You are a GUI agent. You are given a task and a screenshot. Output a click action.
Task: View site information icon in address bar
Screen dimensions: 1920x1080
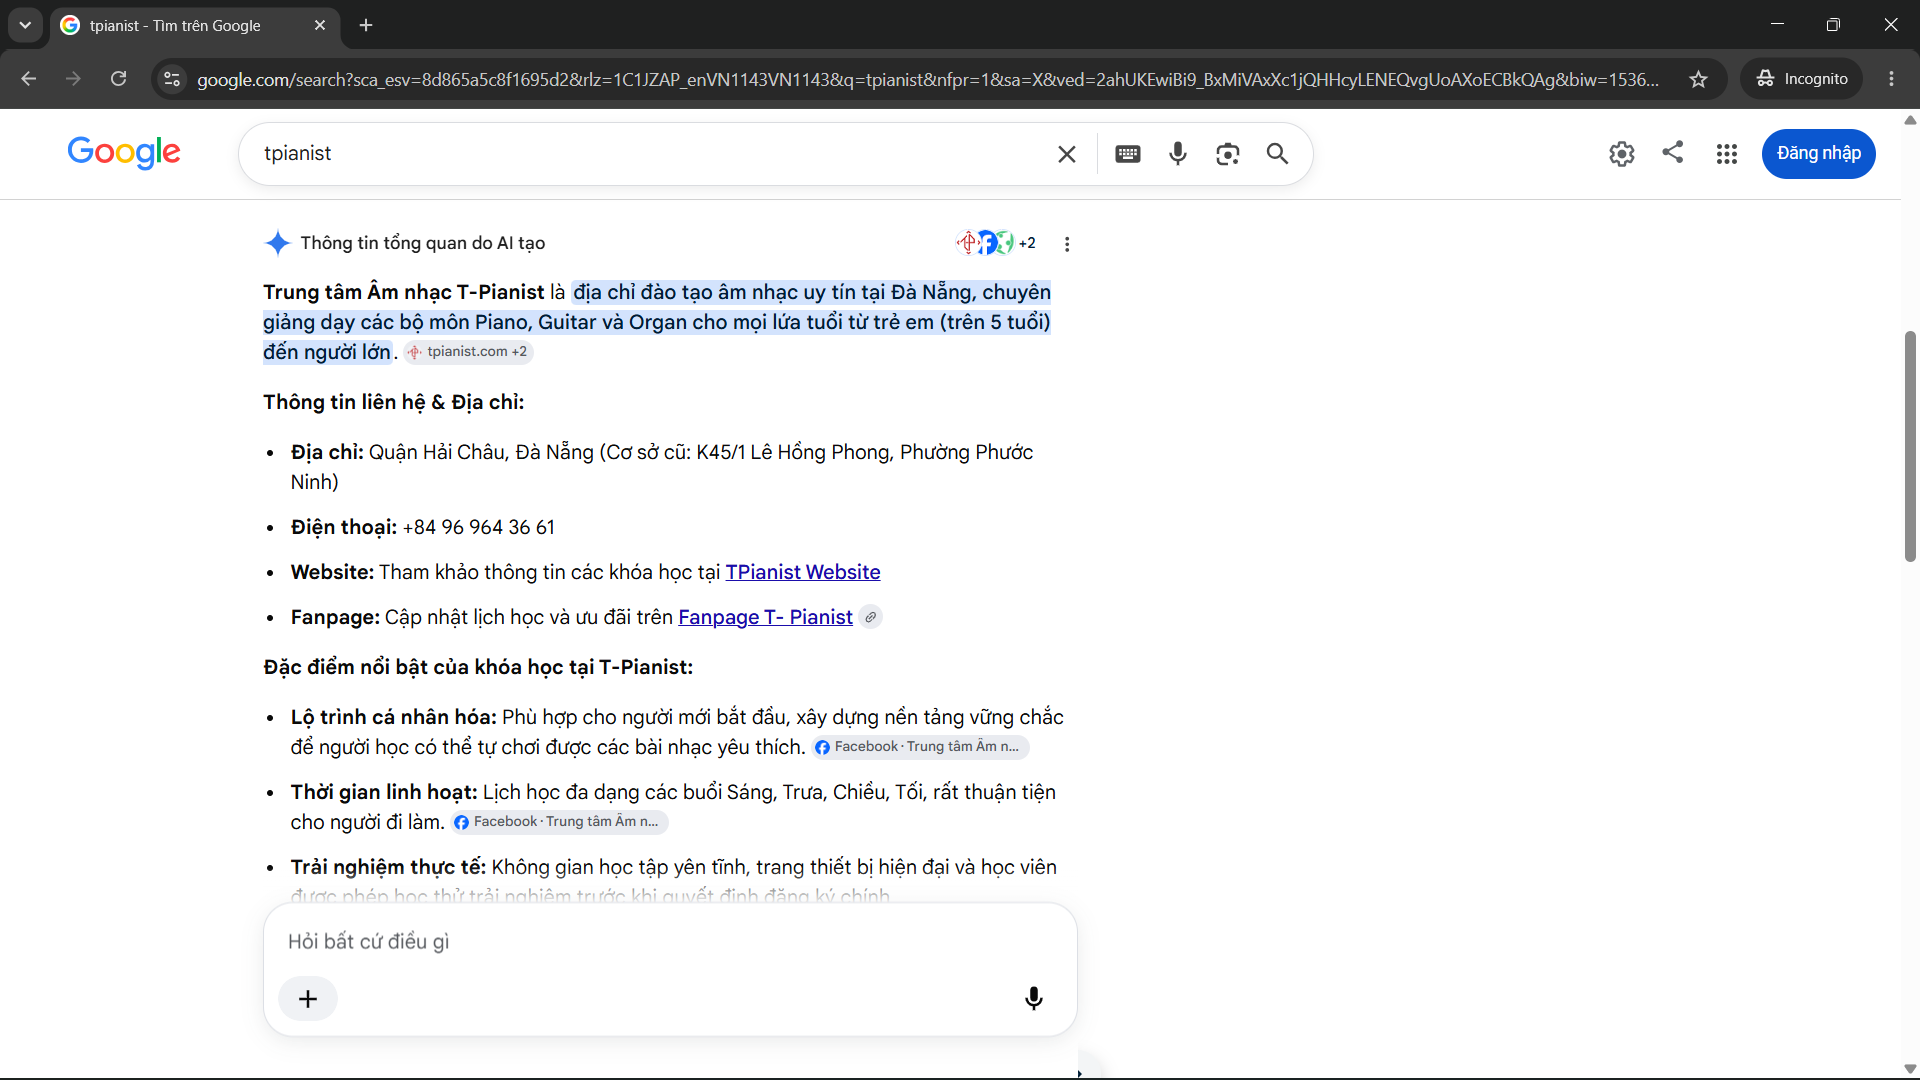tap(172, 79)
